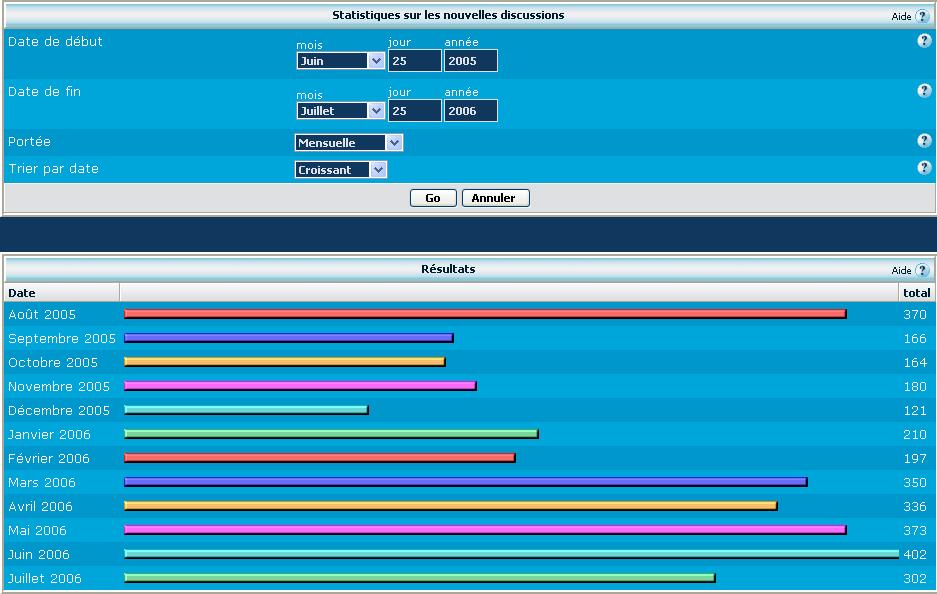This screenshot has width=937, height=594.
Task: Click the Aide help icon in Résultats header
Action: 922,270
